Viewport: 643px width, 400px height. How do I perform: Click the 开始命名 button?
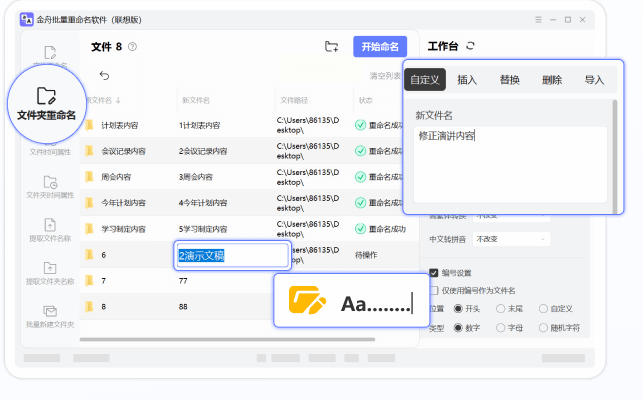380,46
